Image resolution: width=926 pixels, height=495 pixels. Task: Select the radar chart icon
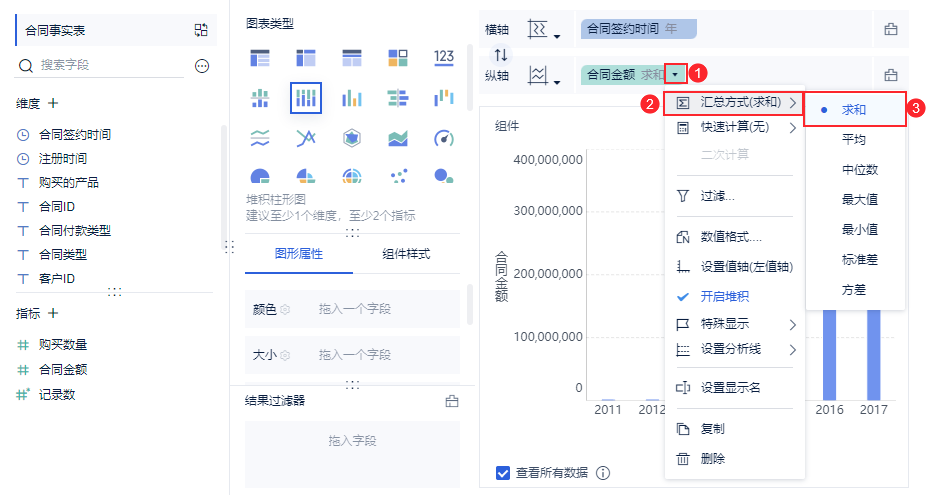coord(352,138)
